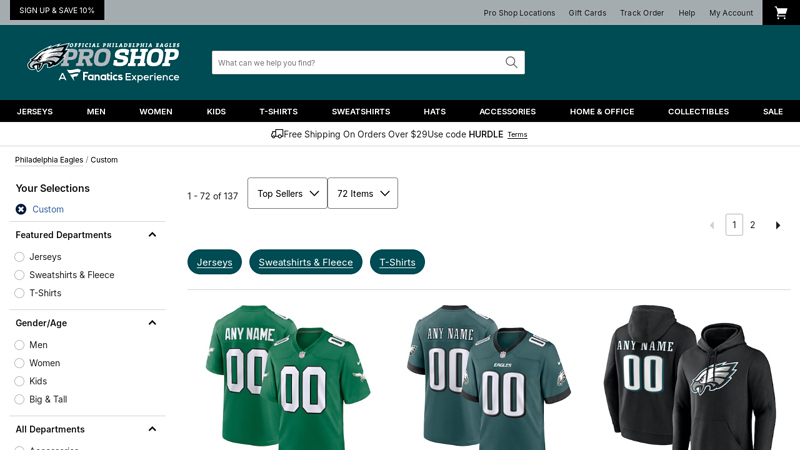Click the search input field
Image resolution: width=800 pixels, height=450 pixels.
click(355, 62)
